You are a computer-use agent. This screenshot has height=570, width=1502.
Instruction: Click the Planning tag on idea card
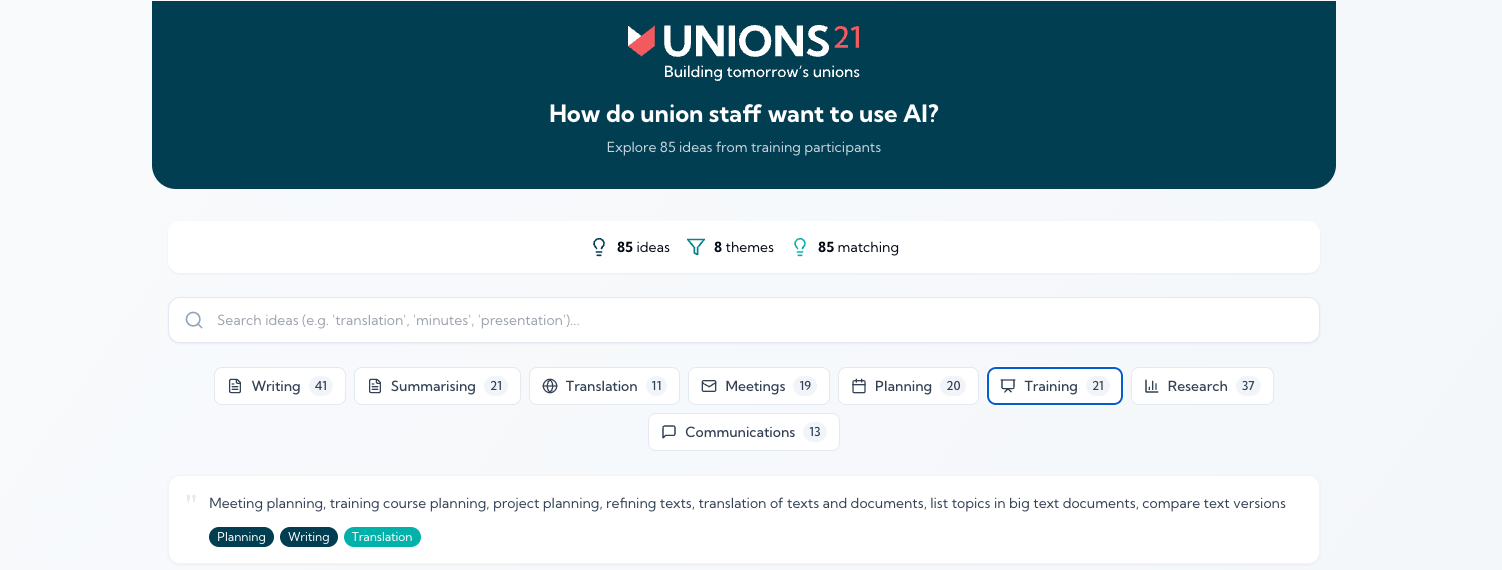coord(241,537)
